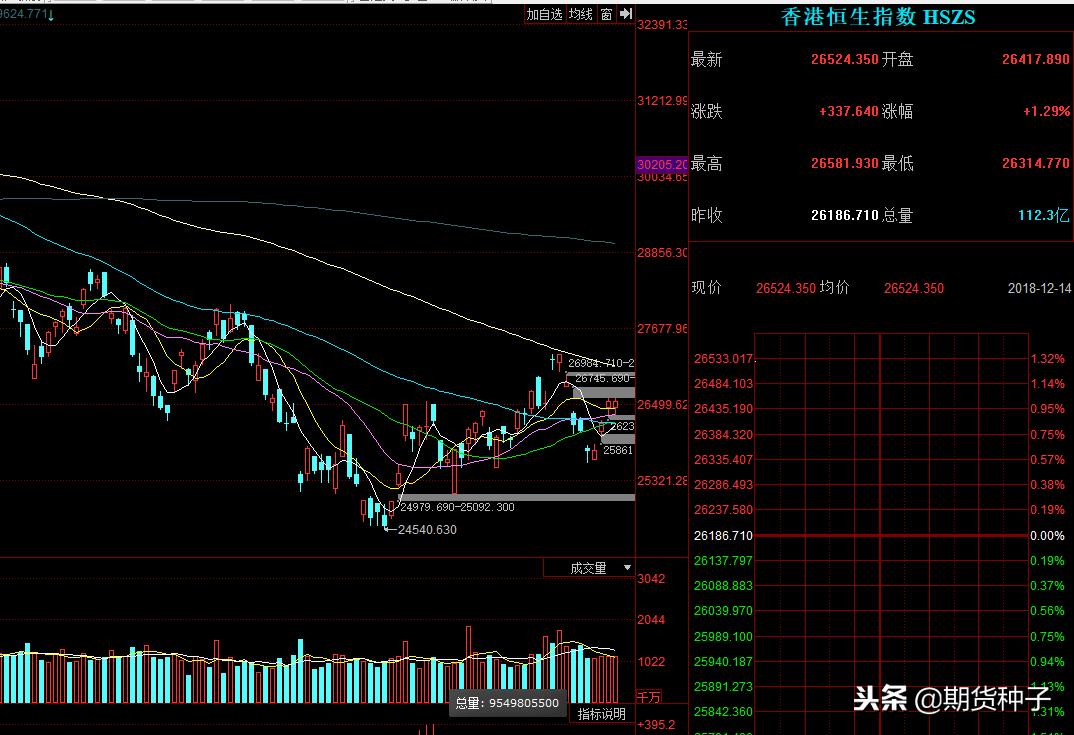Click the 加自选 add-to-watchlist button
Image resolution: width=1074 pixels, height=735 pixels.
coord(545,14)
